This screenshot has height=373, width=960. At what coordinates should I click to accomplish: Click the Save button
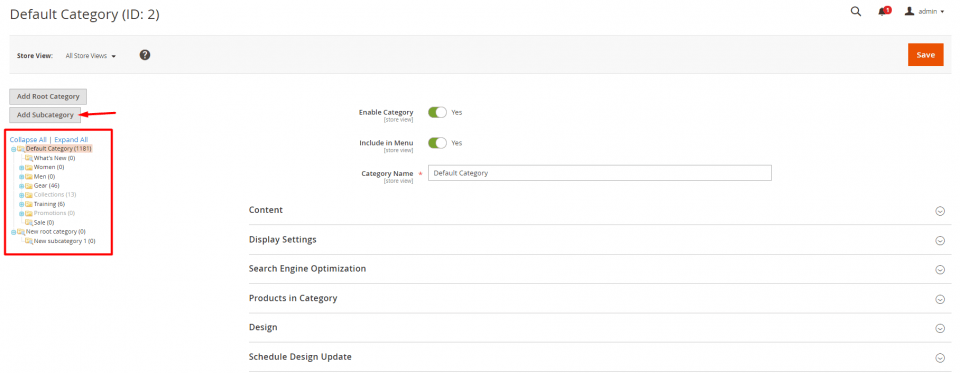click(x=926, y=55)
